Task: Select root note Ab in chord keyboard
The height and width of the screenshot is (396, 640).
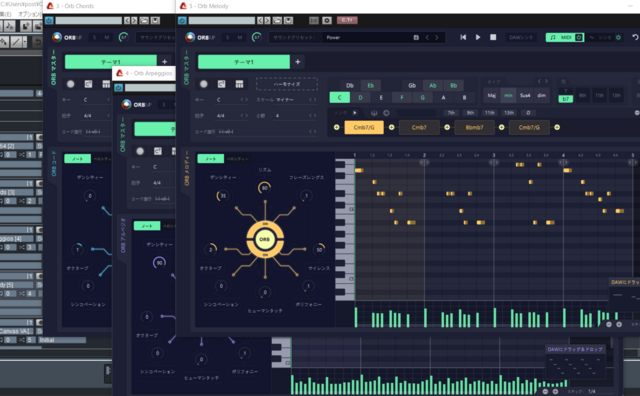Action: (x=433, y=85)
